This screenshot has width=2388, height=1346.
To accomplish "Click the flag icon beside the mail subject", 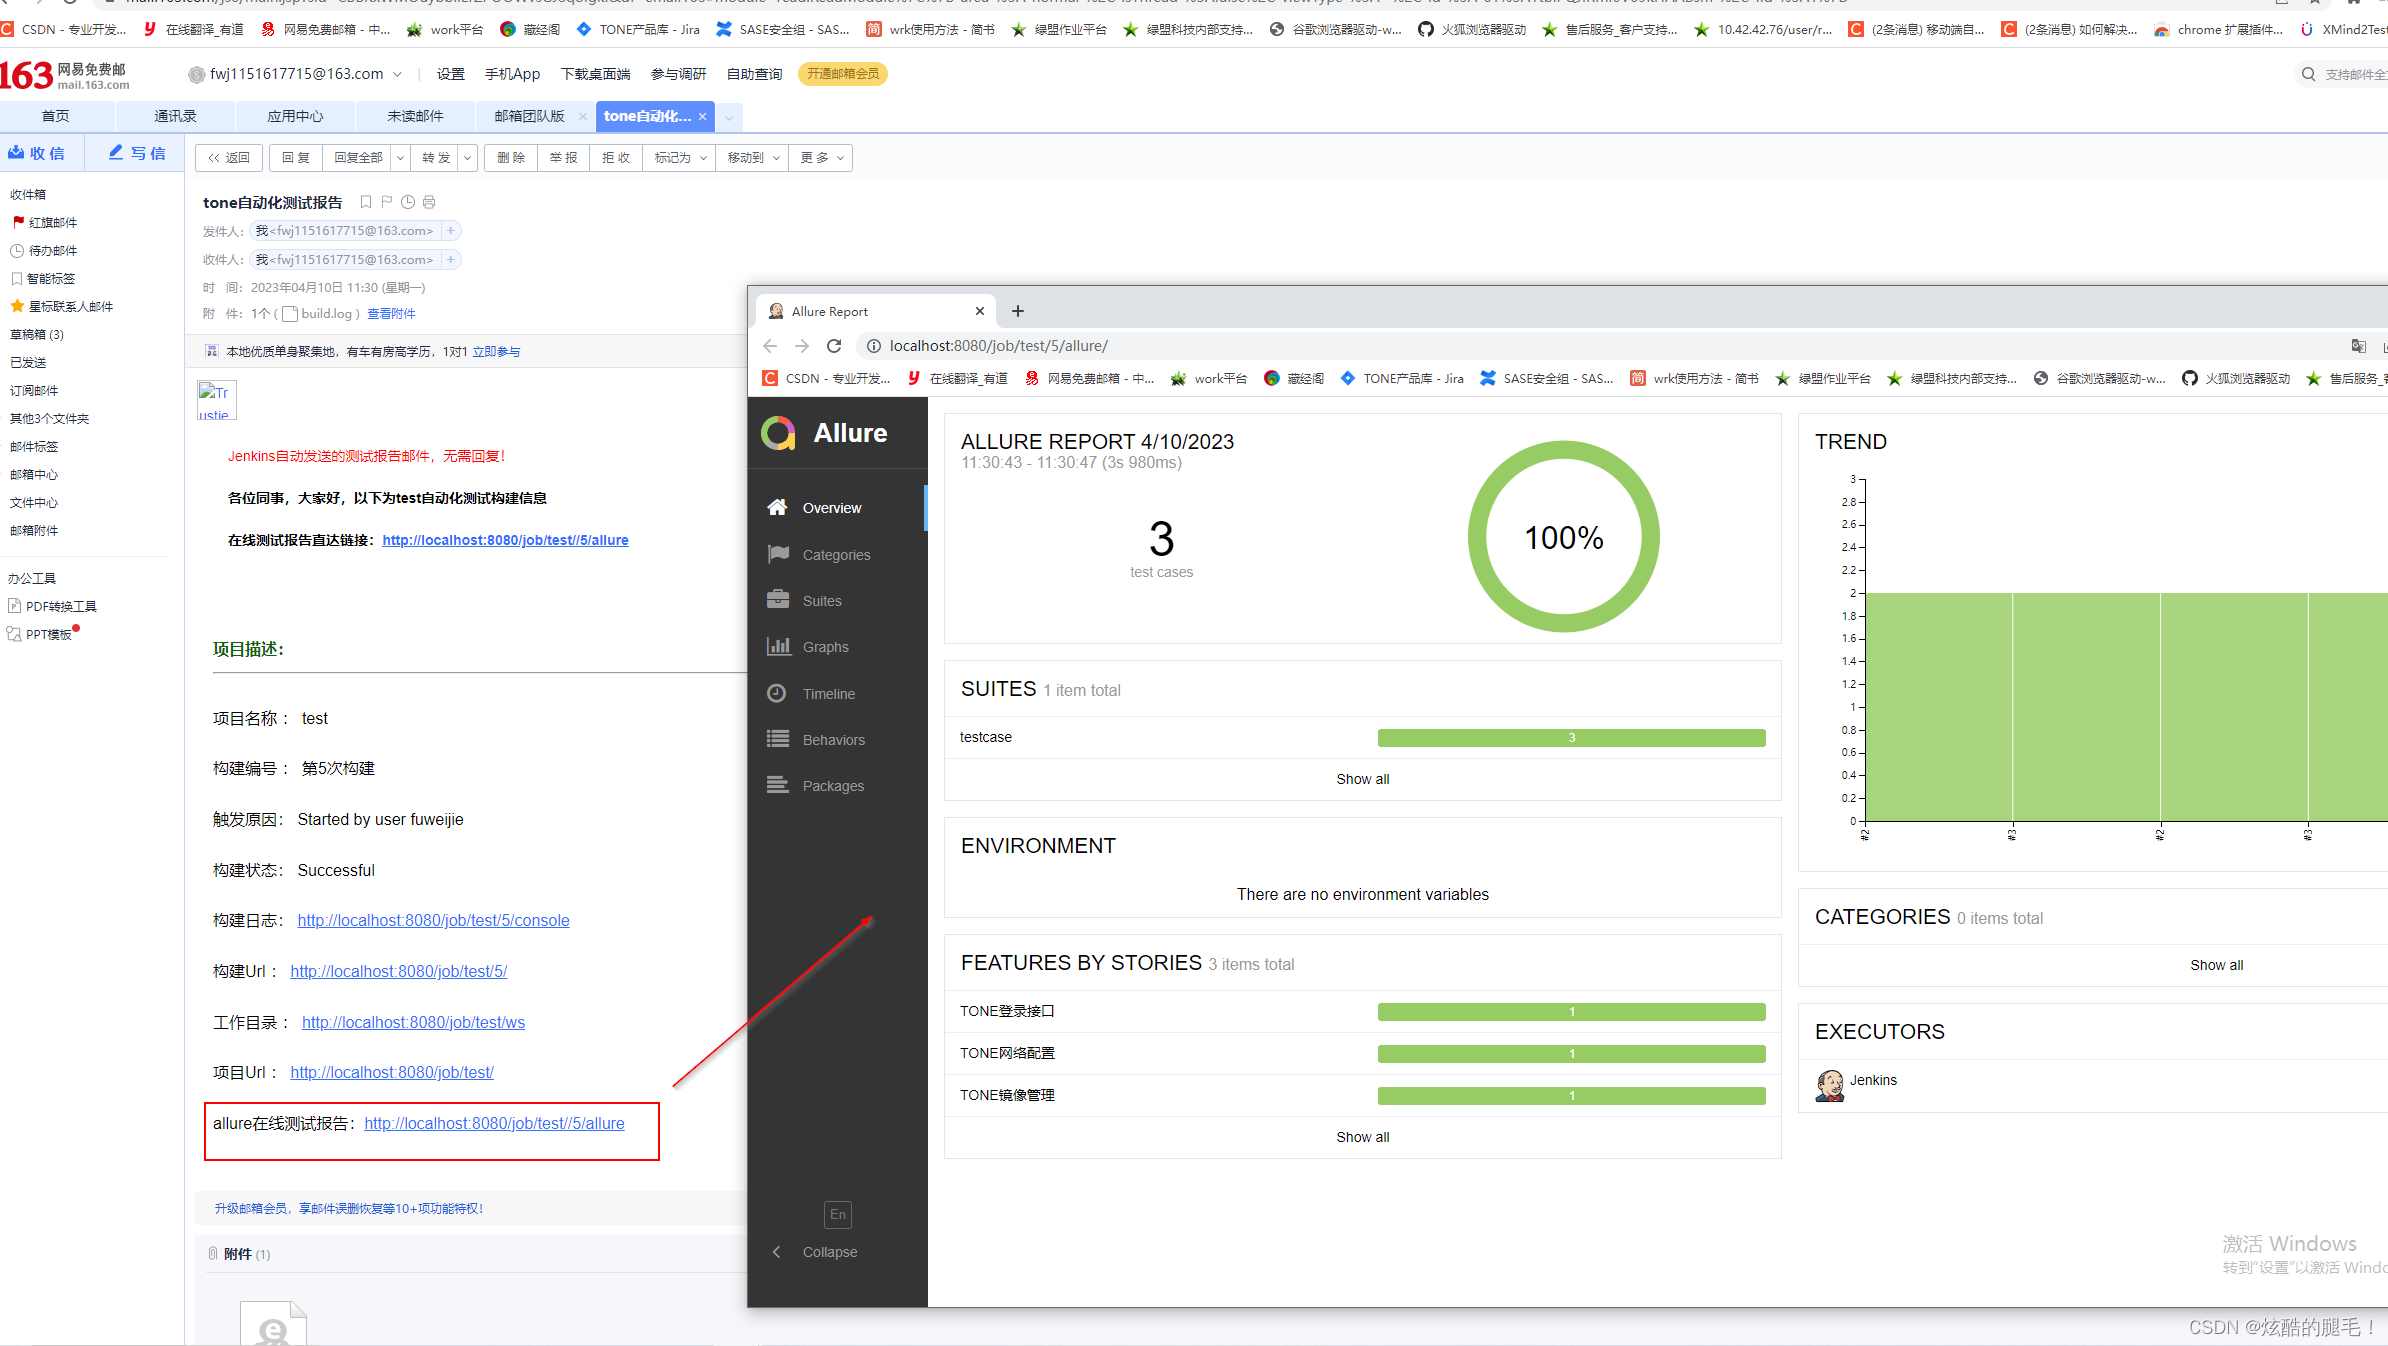I will coord(387,202).
